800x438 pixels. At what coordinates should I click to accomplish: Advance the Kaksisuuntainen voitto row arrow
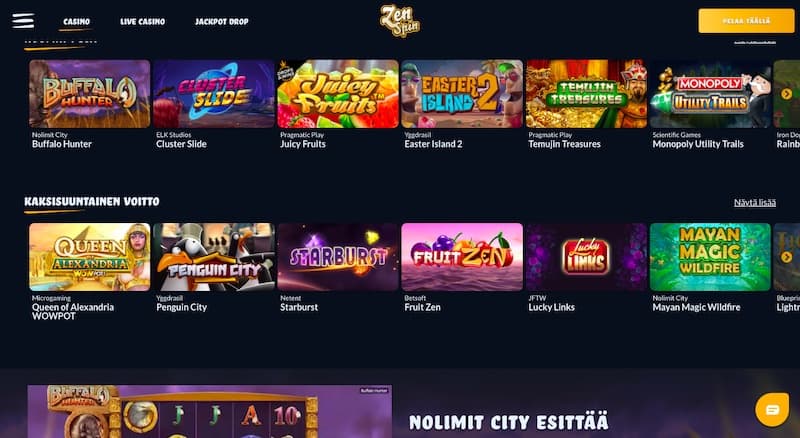tap(786, 257)
